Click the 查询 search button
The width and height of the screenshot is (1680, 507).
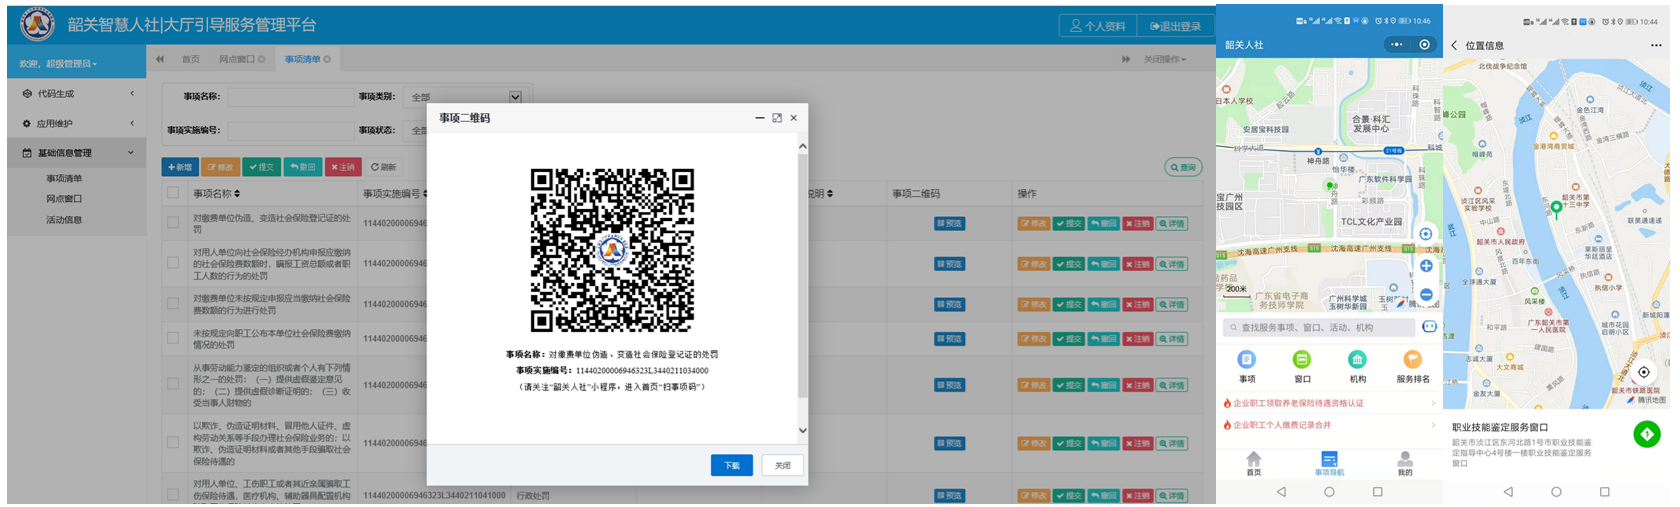(x=1183, y=167)
